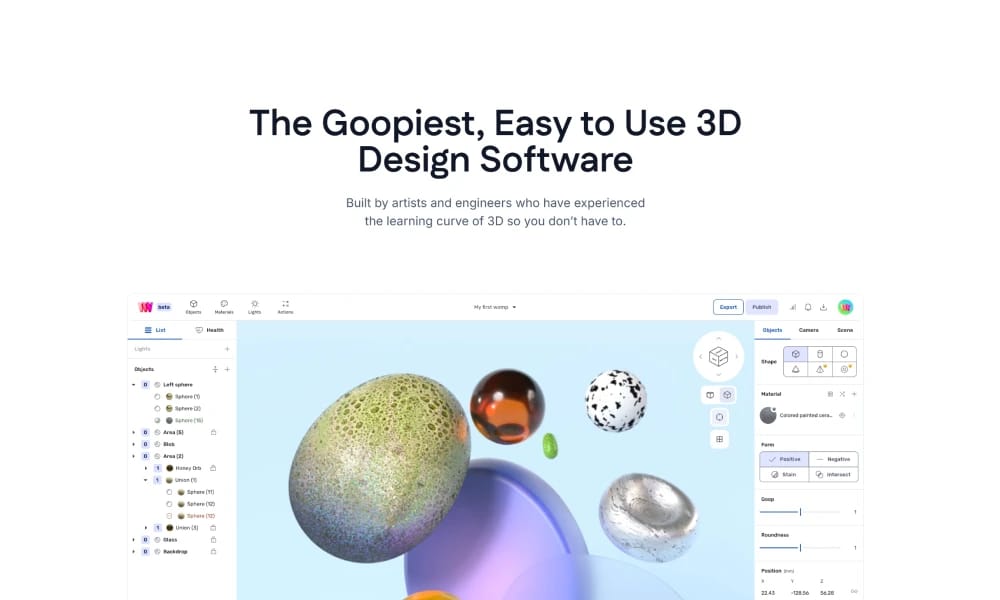Add a new material with plus icon

click(x=854, y=394)
